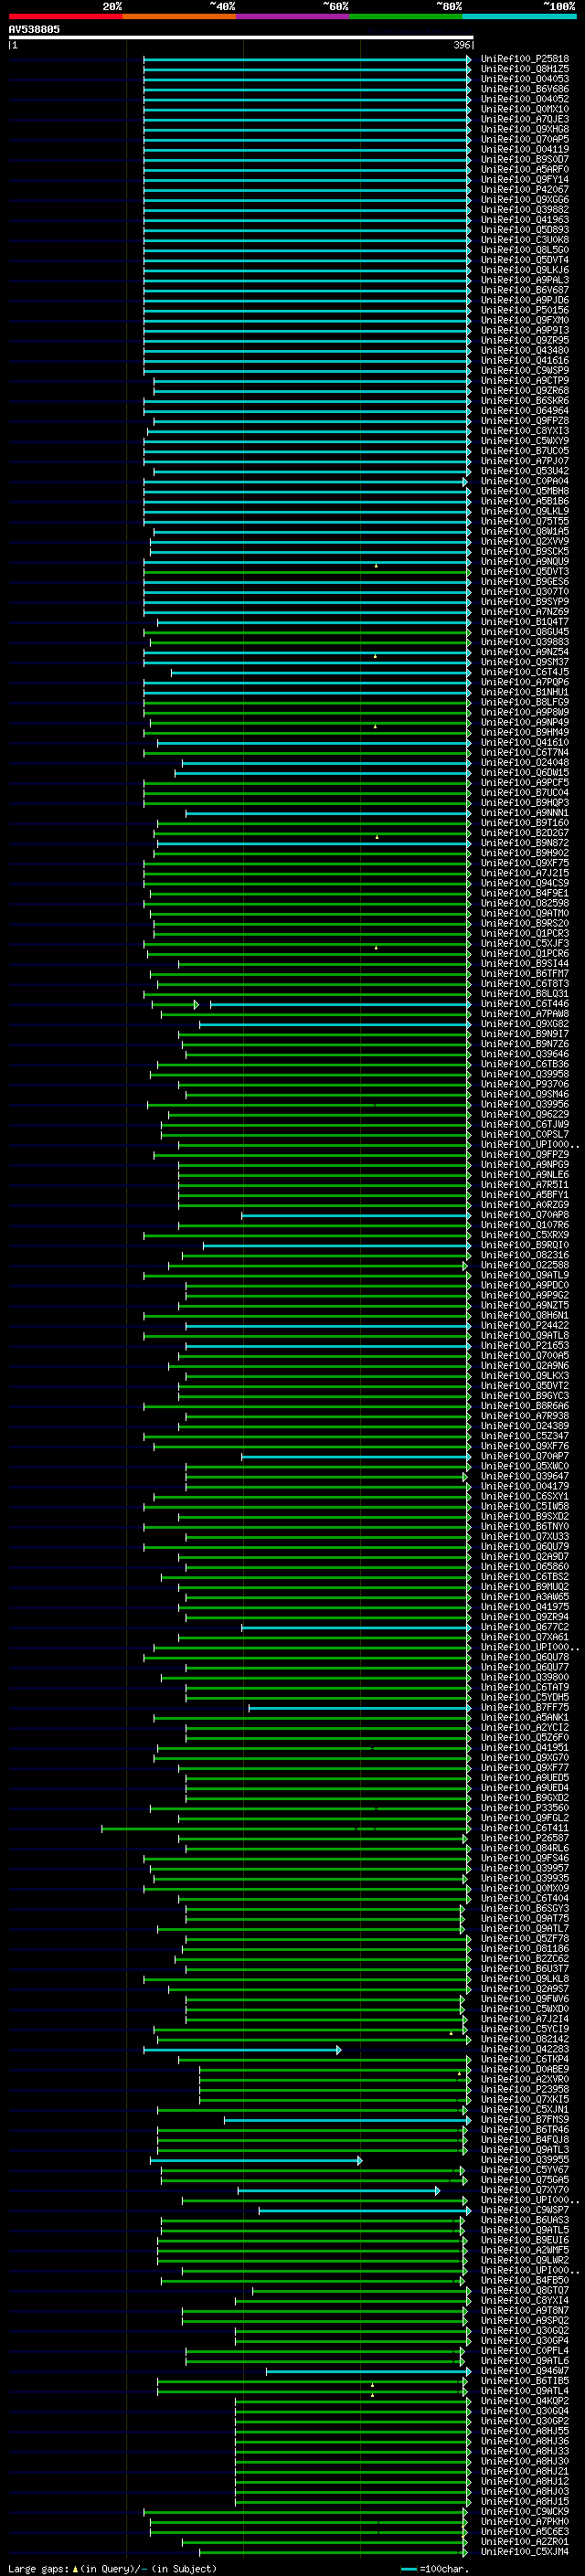Select hit label UniRef100_O22588
Image resolution: width=585 pixels, height=2576 pixels.
[x=525, y=1265]
